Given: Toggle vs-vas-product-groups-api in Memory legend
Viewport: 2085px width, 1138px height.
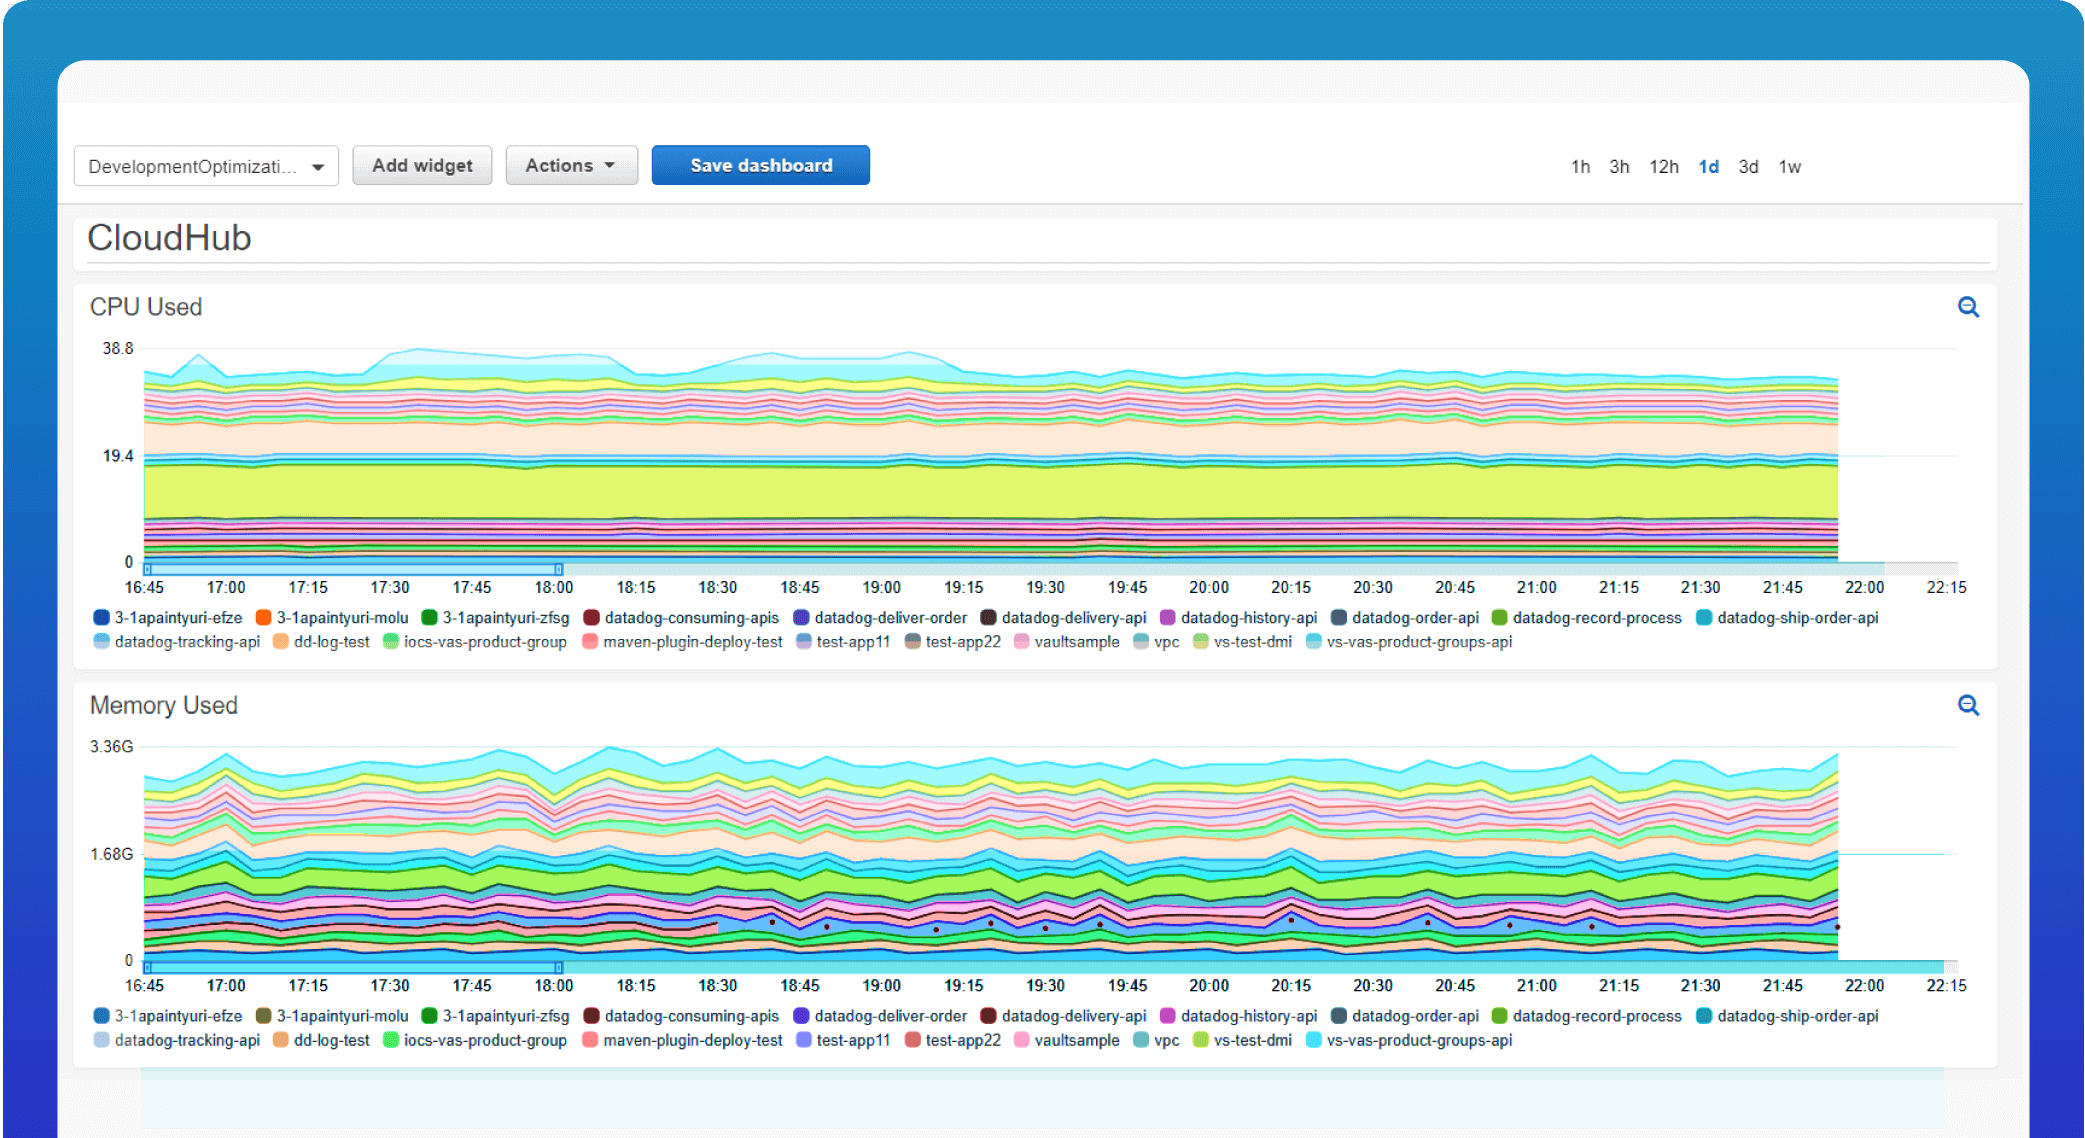Looking at the screenshot, I should click(x=1409, y=1040).
